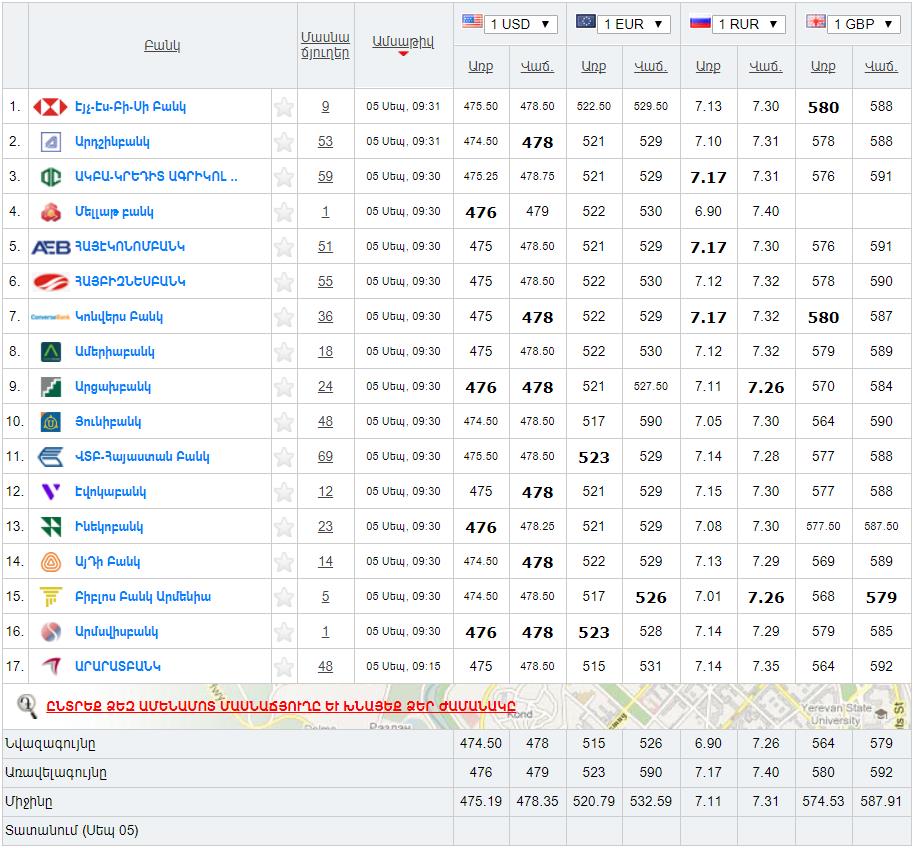Click the HSBC bank logo
The height and width of the screenshot is (848, 914).
tap(50, 107)
